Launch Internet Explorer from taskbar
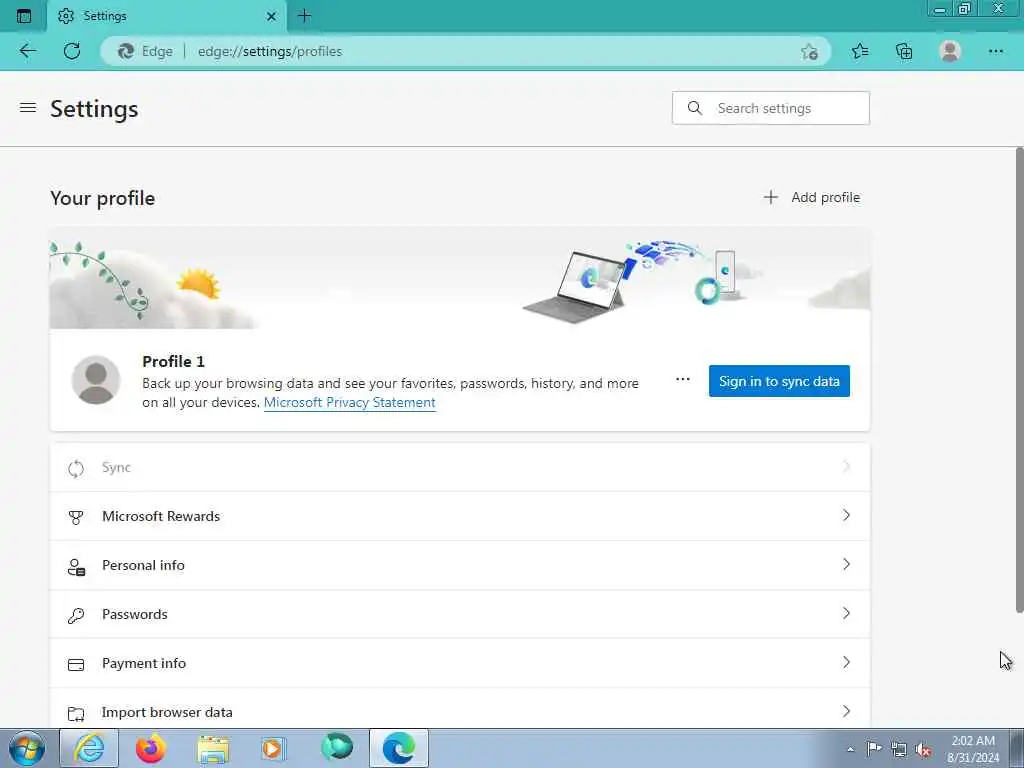 [x=89, y=748]
